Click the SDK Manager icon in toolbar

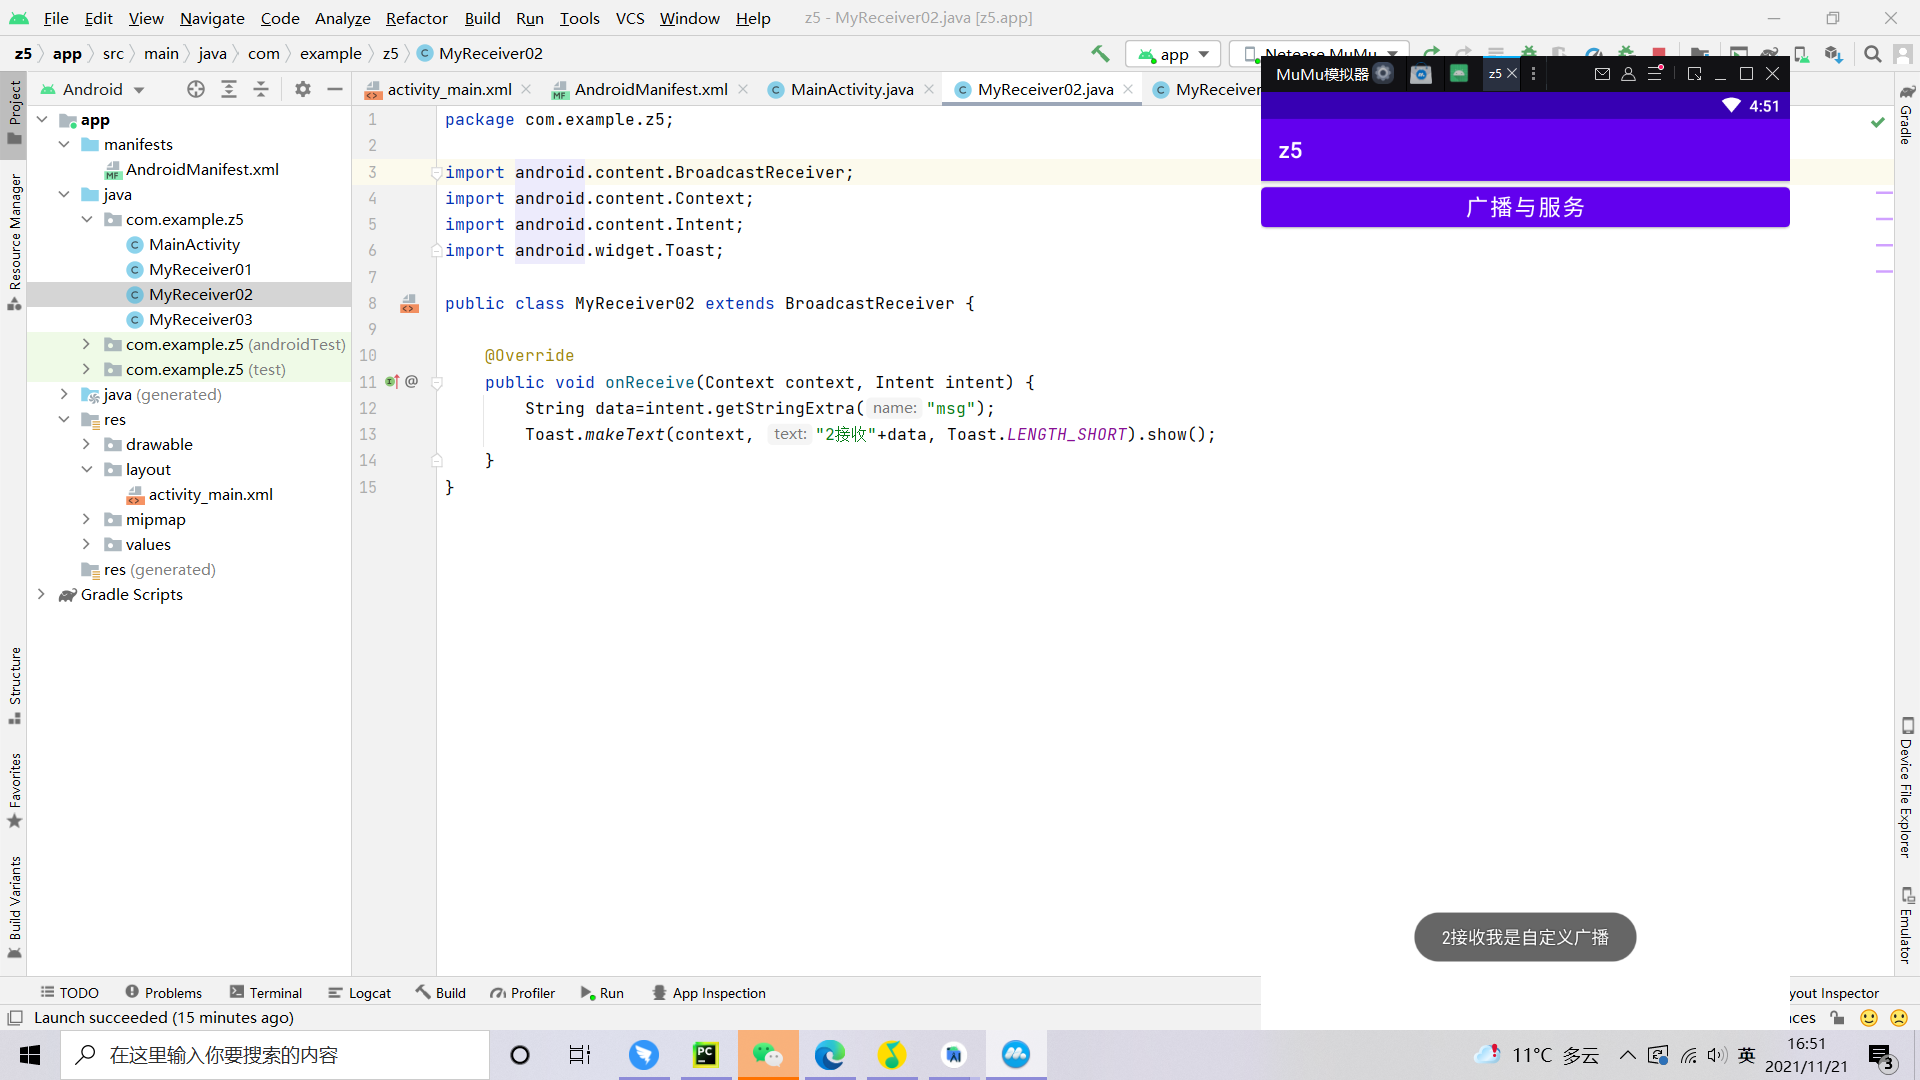(1833, 54)
